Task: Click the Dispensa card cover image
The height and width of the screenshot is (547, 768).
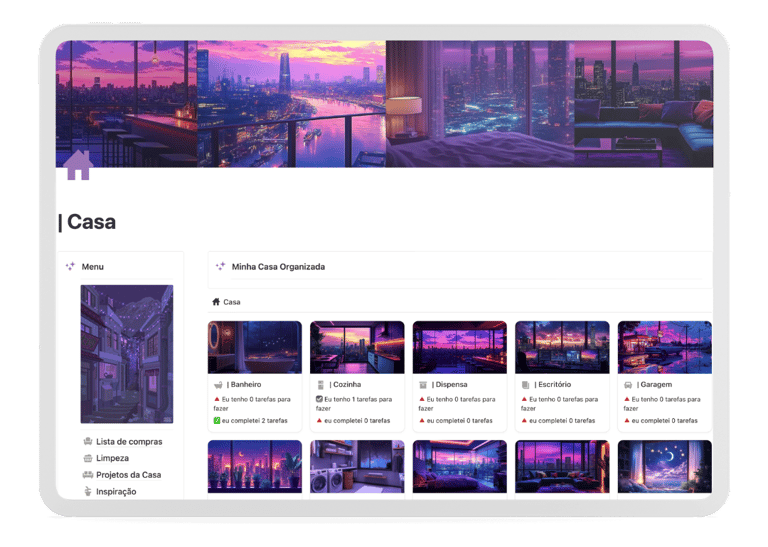Action: [459, 347]
